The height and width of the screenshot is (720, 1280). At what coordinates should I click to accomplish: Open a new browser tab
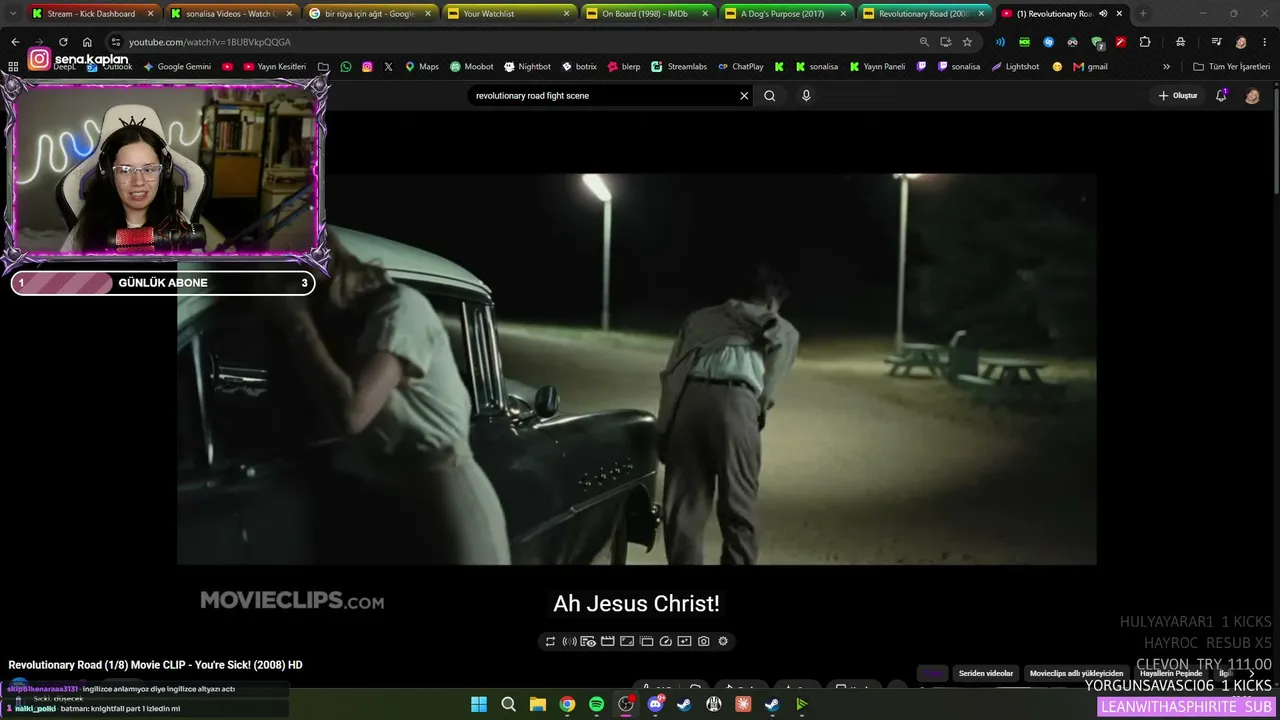[1143, 14]
